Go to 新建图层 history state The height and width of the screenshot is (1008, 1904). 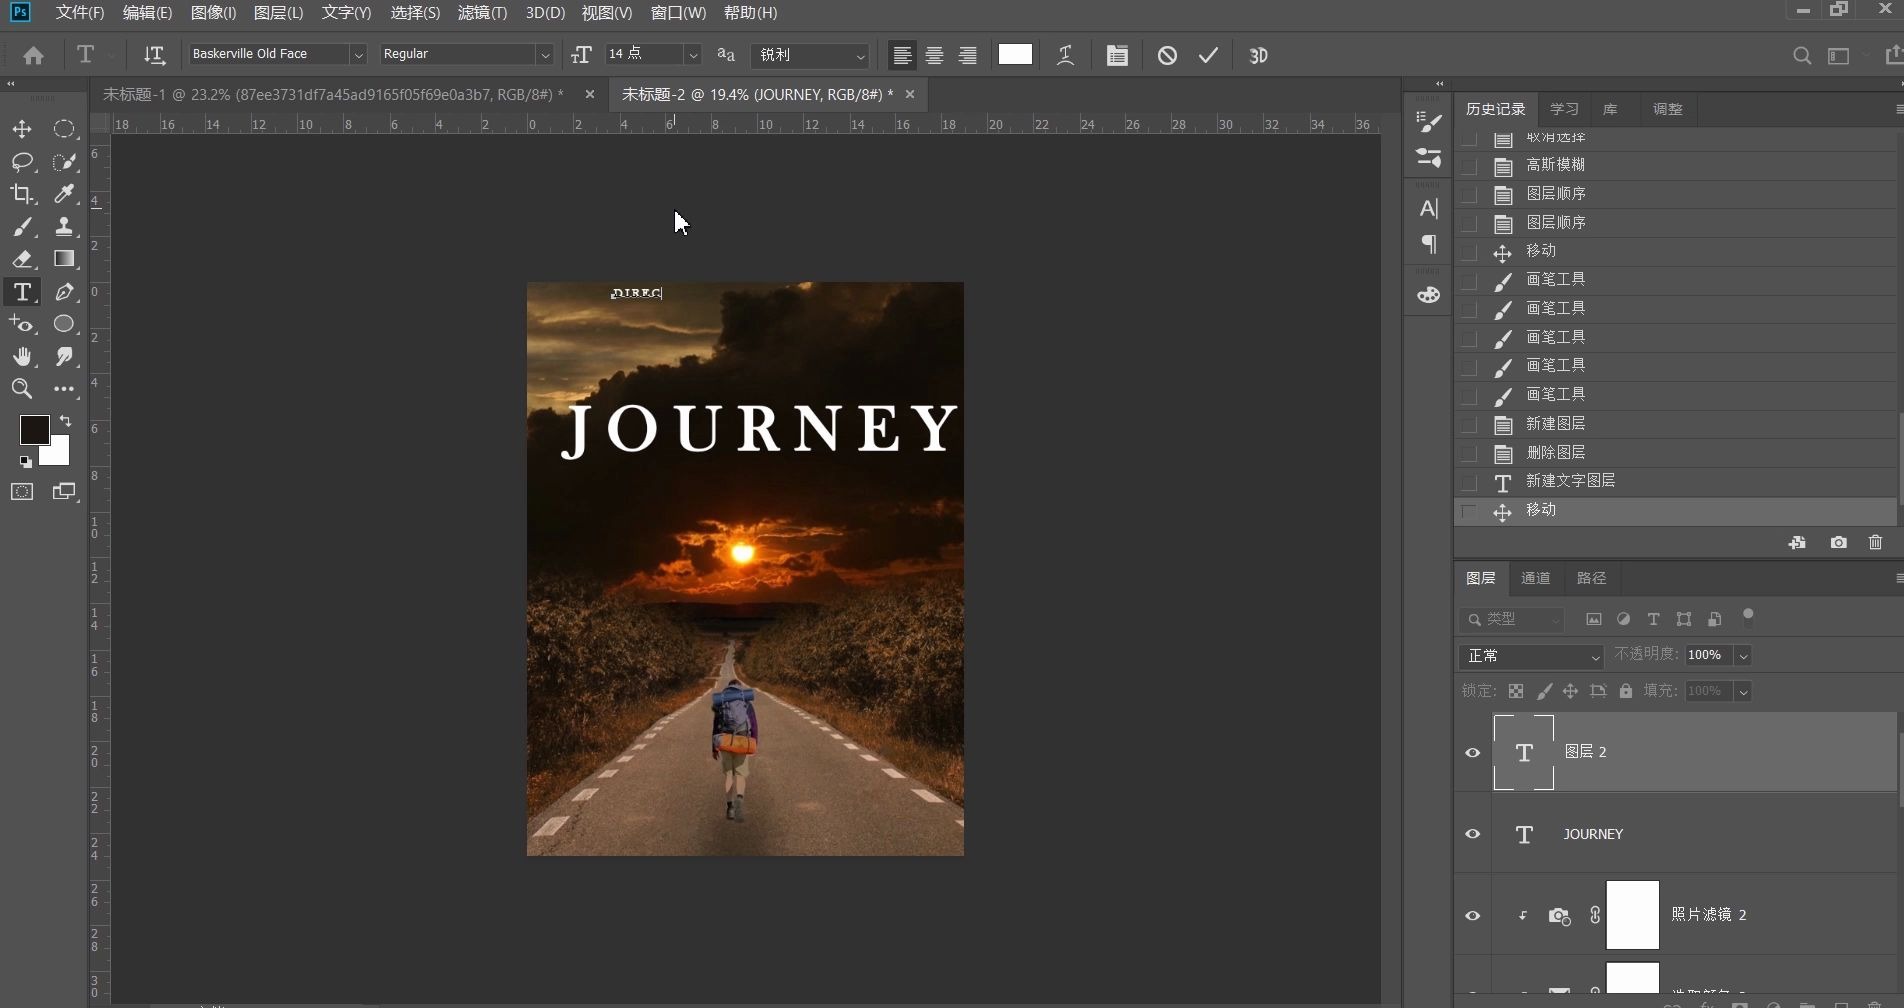pyautogui.click(x=1675, y=424)
